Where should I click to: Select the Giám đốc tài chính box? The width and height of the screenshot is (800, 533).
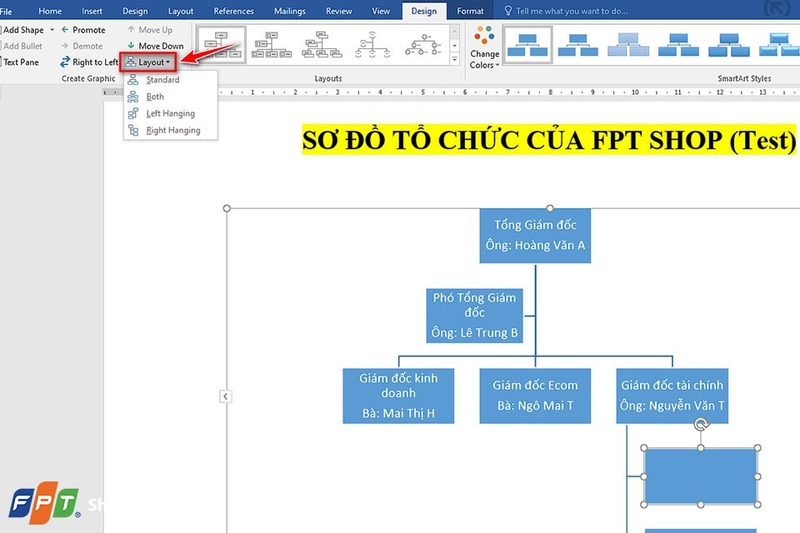[672, 396]
